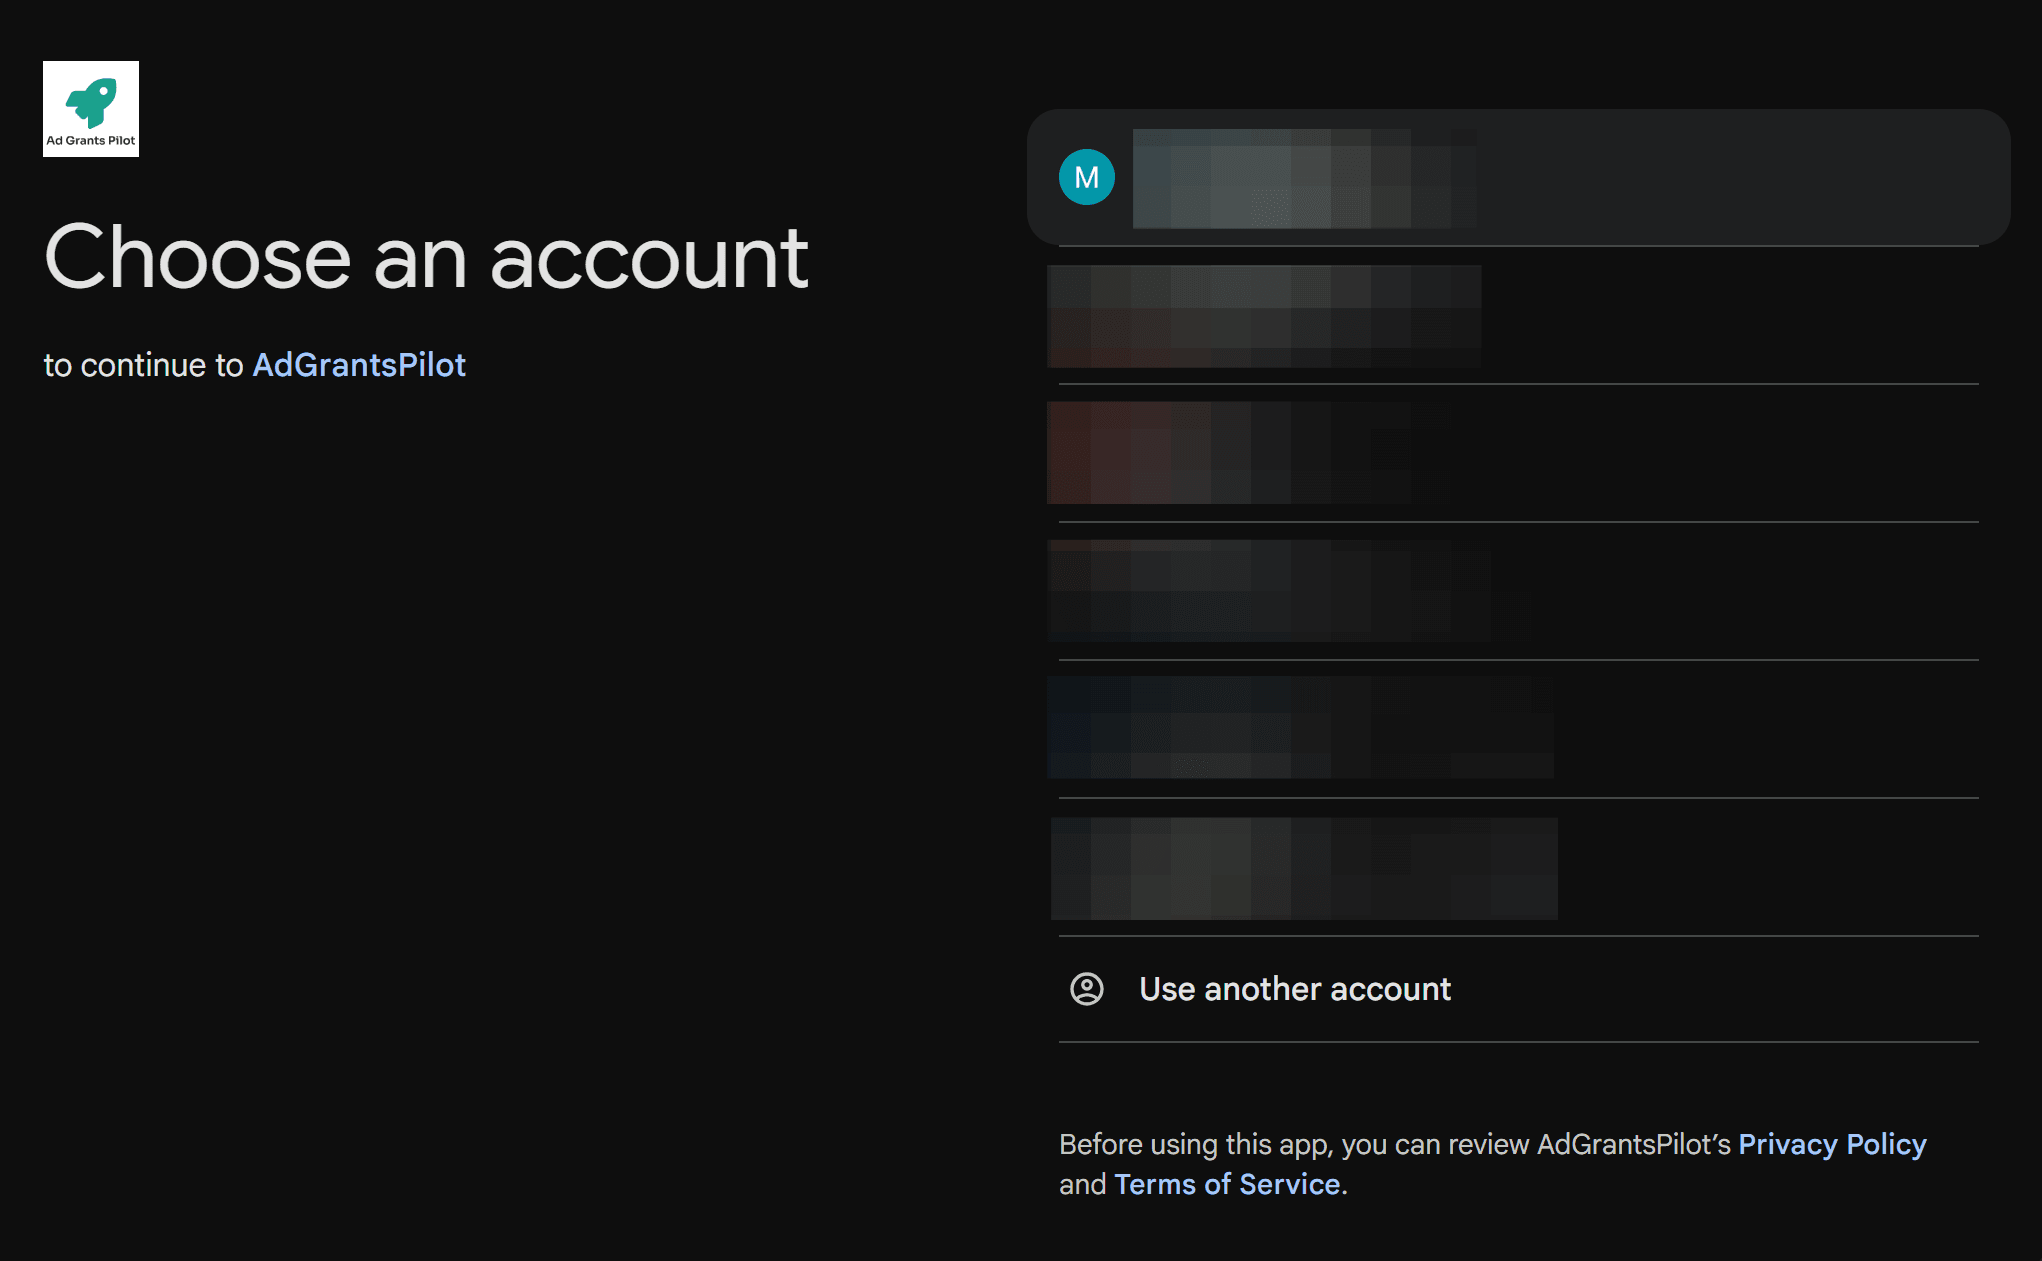Select the account with the M avatar
The width and height of the screenshot is (2042, 1261).
pos(1518,177)
